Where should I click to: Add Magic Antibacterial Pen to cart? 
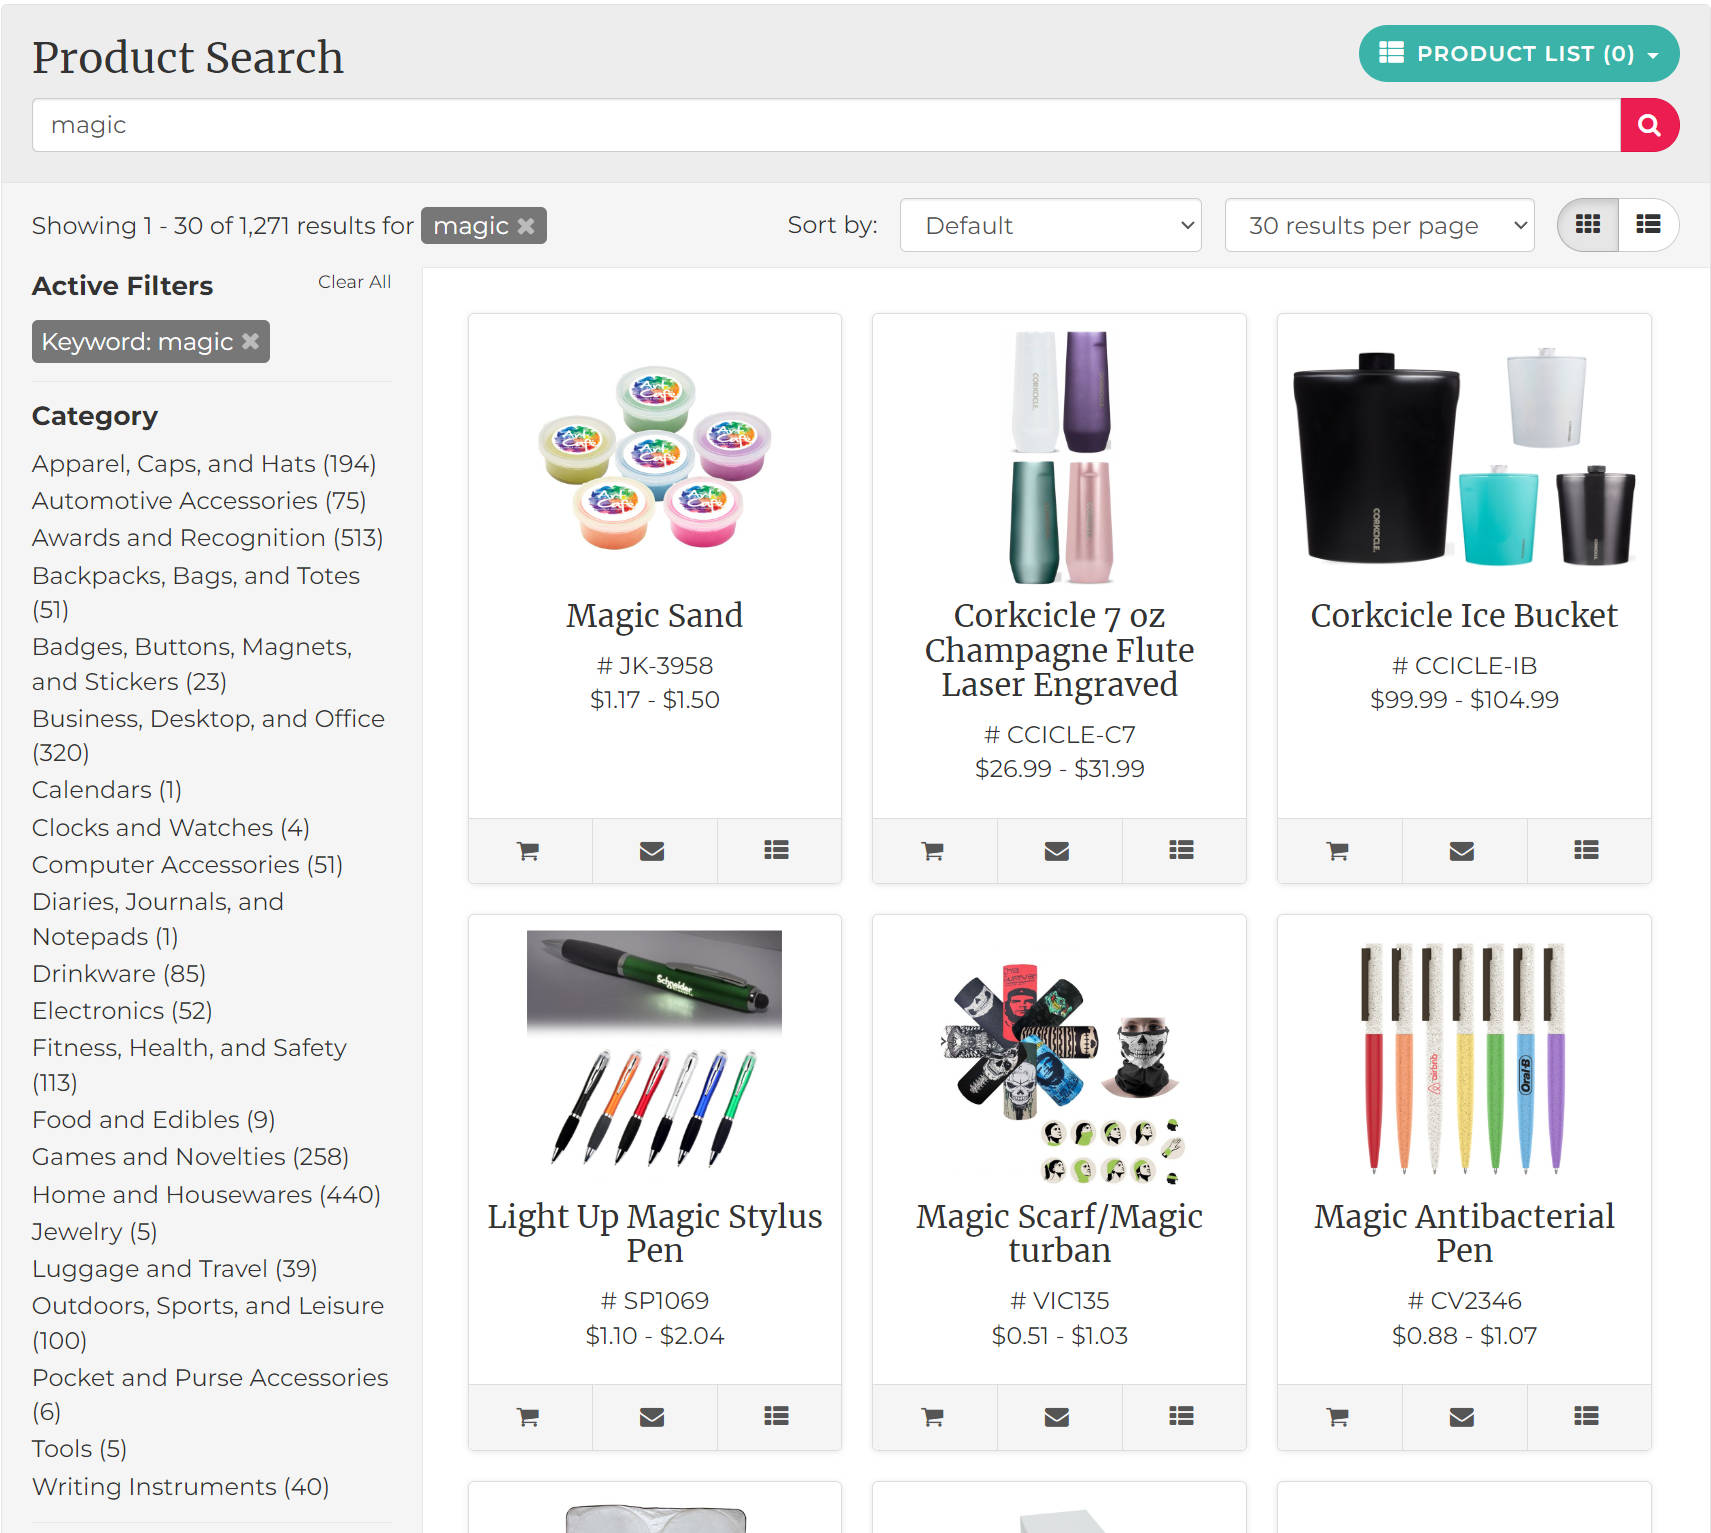(1338, 1417)
